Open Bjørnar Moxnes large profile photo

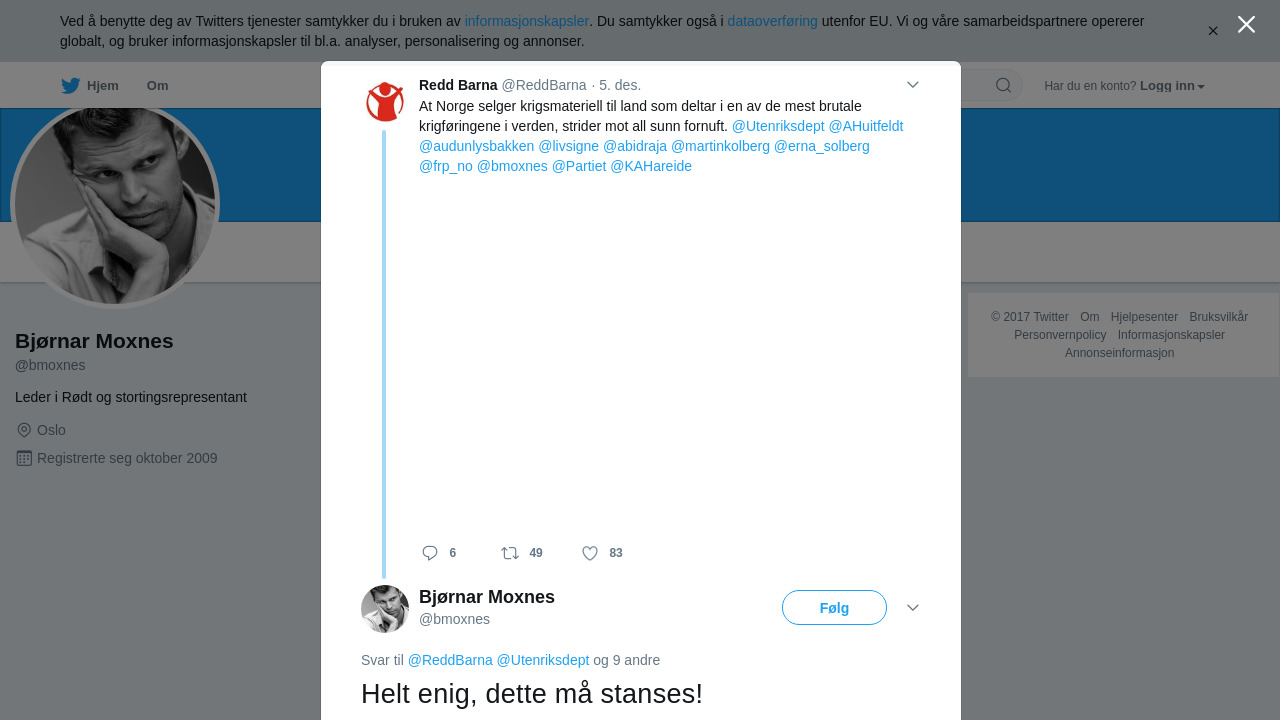coord(115,205)
